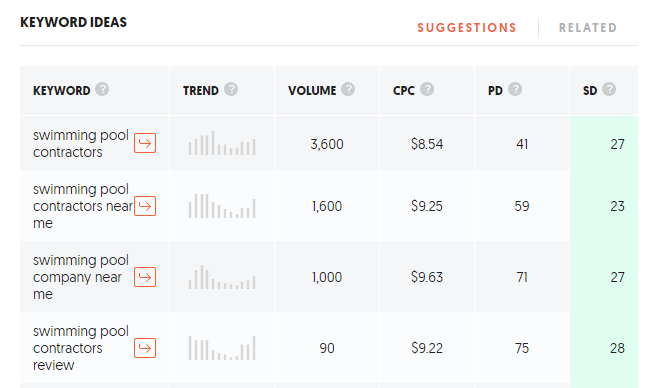Sort by the SD column header

click(590, 90)
